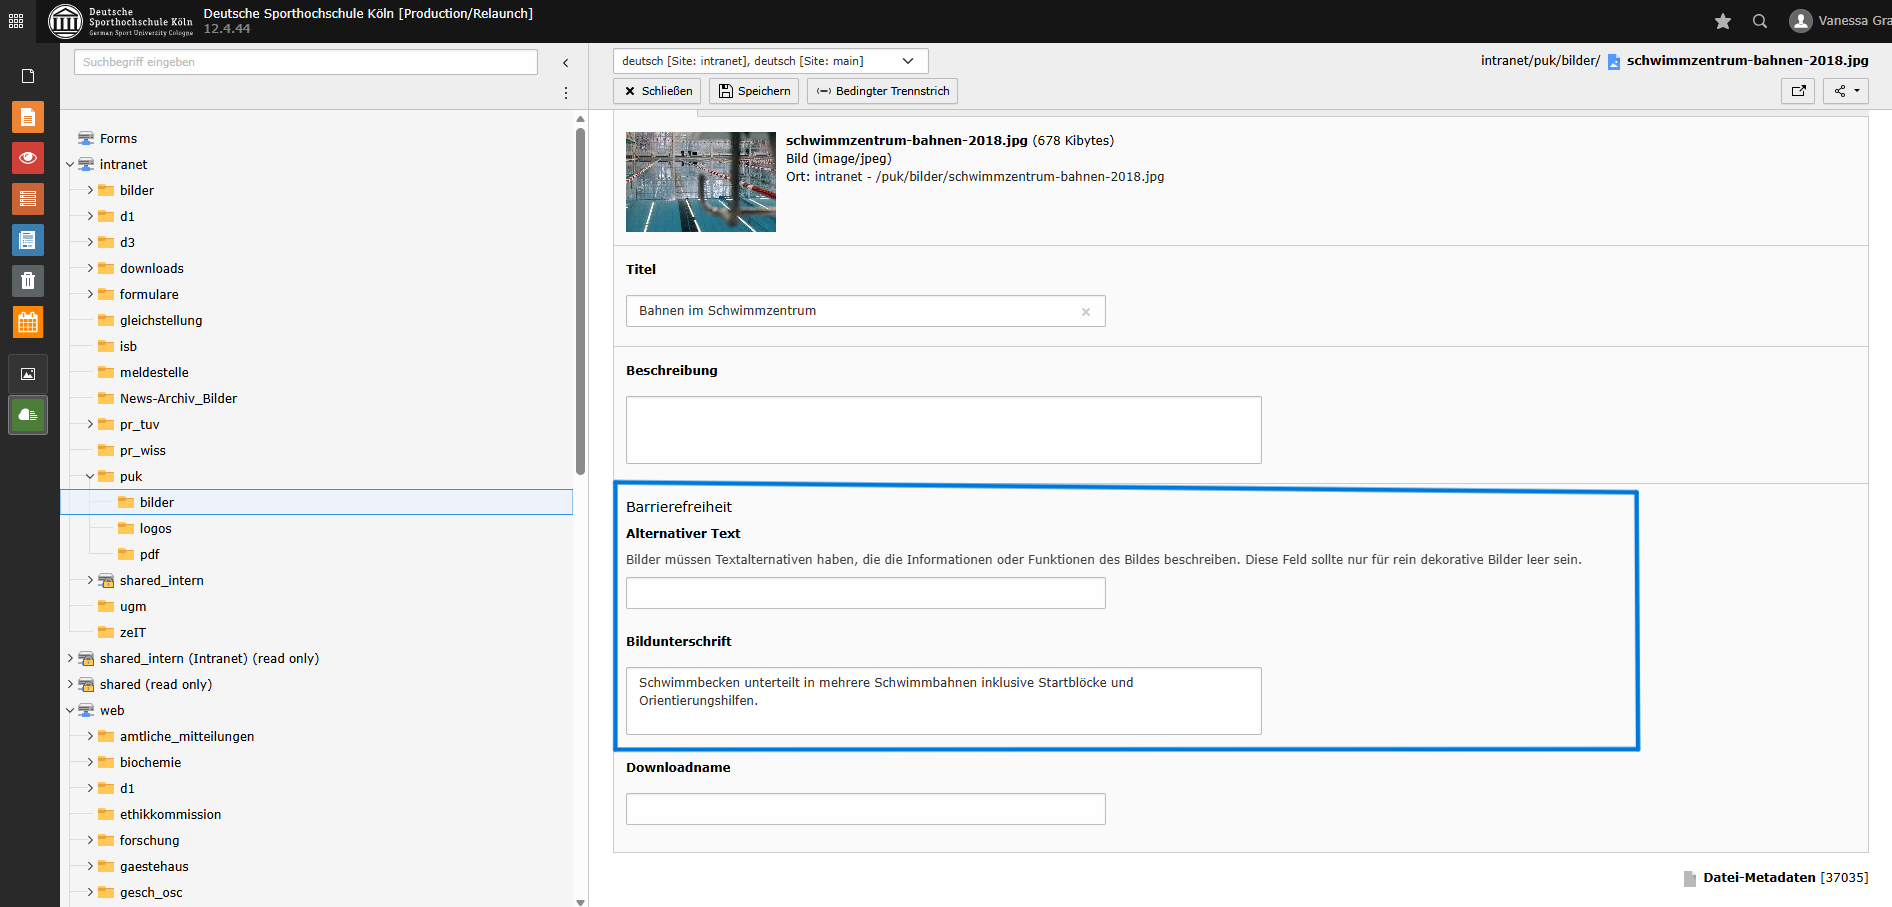Image resolution: width=1892 pixels, height=907 pixels.
Task: Clear the Titel field with the X
Action: tap(1086, 312)
